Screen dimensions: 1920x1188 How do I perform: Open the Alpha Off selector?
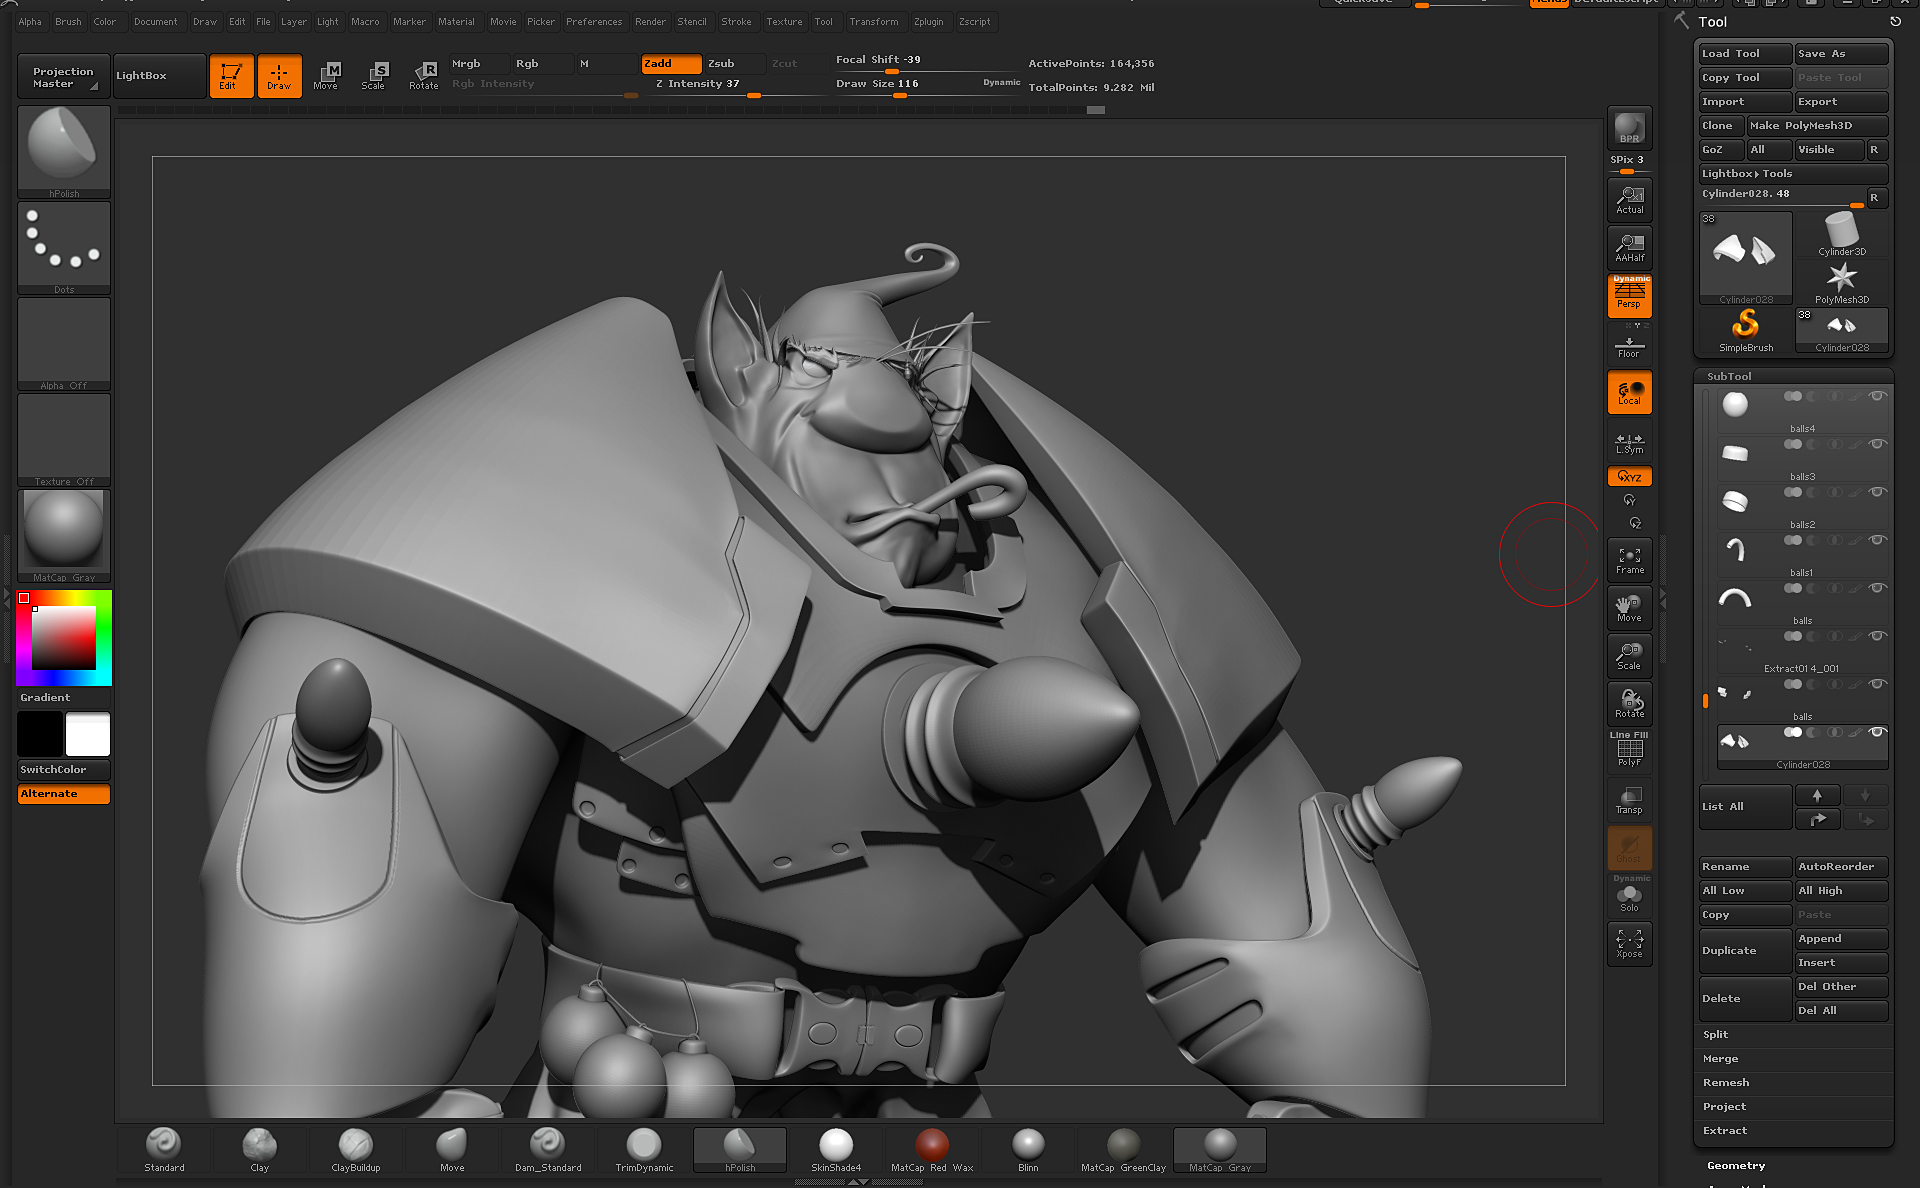(64, 344)
